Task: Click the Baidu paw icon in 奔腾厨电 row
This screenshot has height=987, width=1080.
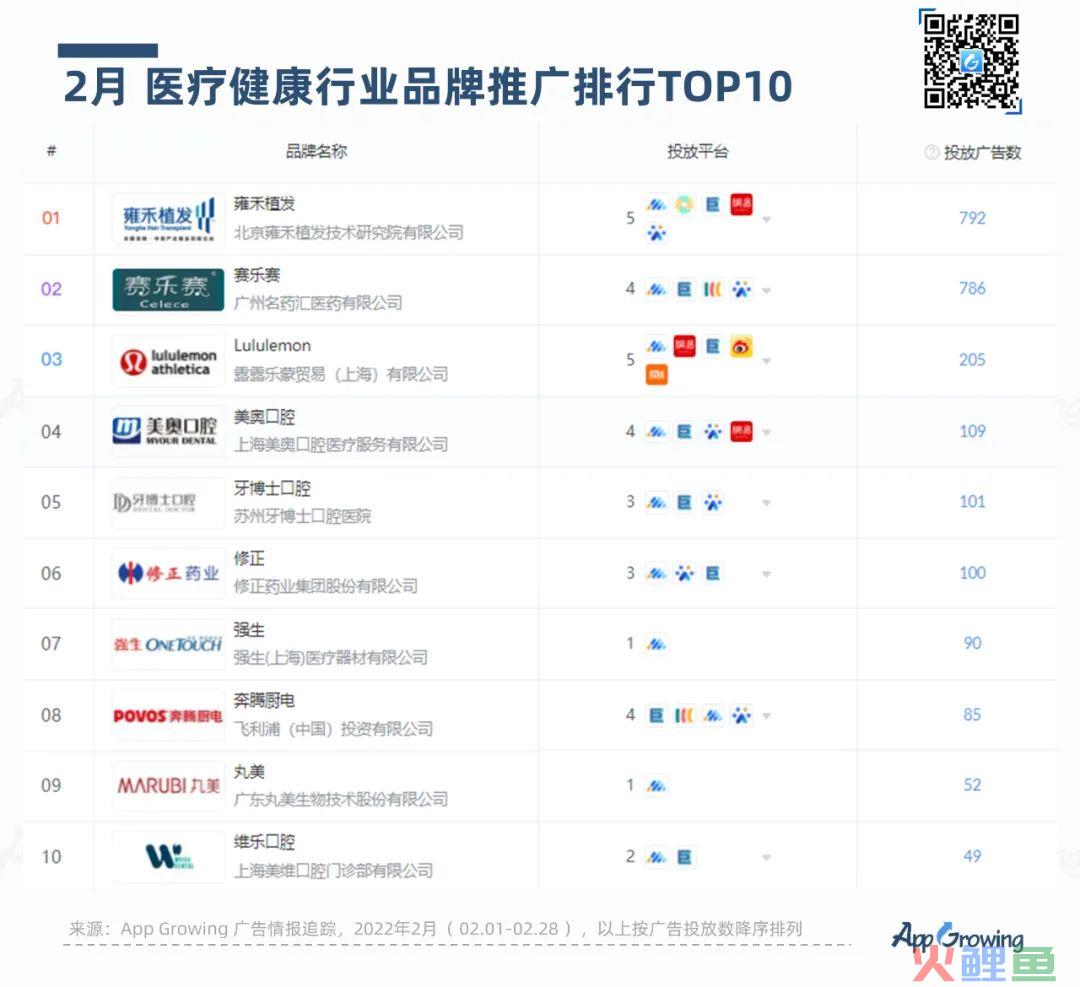Action: (x=741, y=716)
